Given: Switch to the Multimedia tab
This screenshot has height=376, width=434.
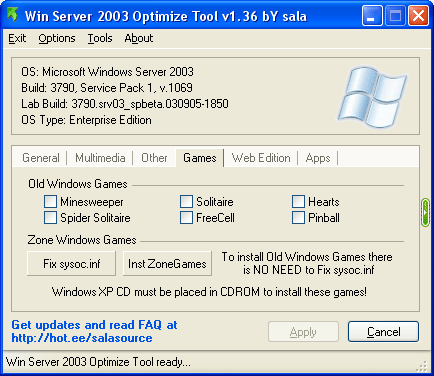Looking at the screenshot, I should [100, 158].
